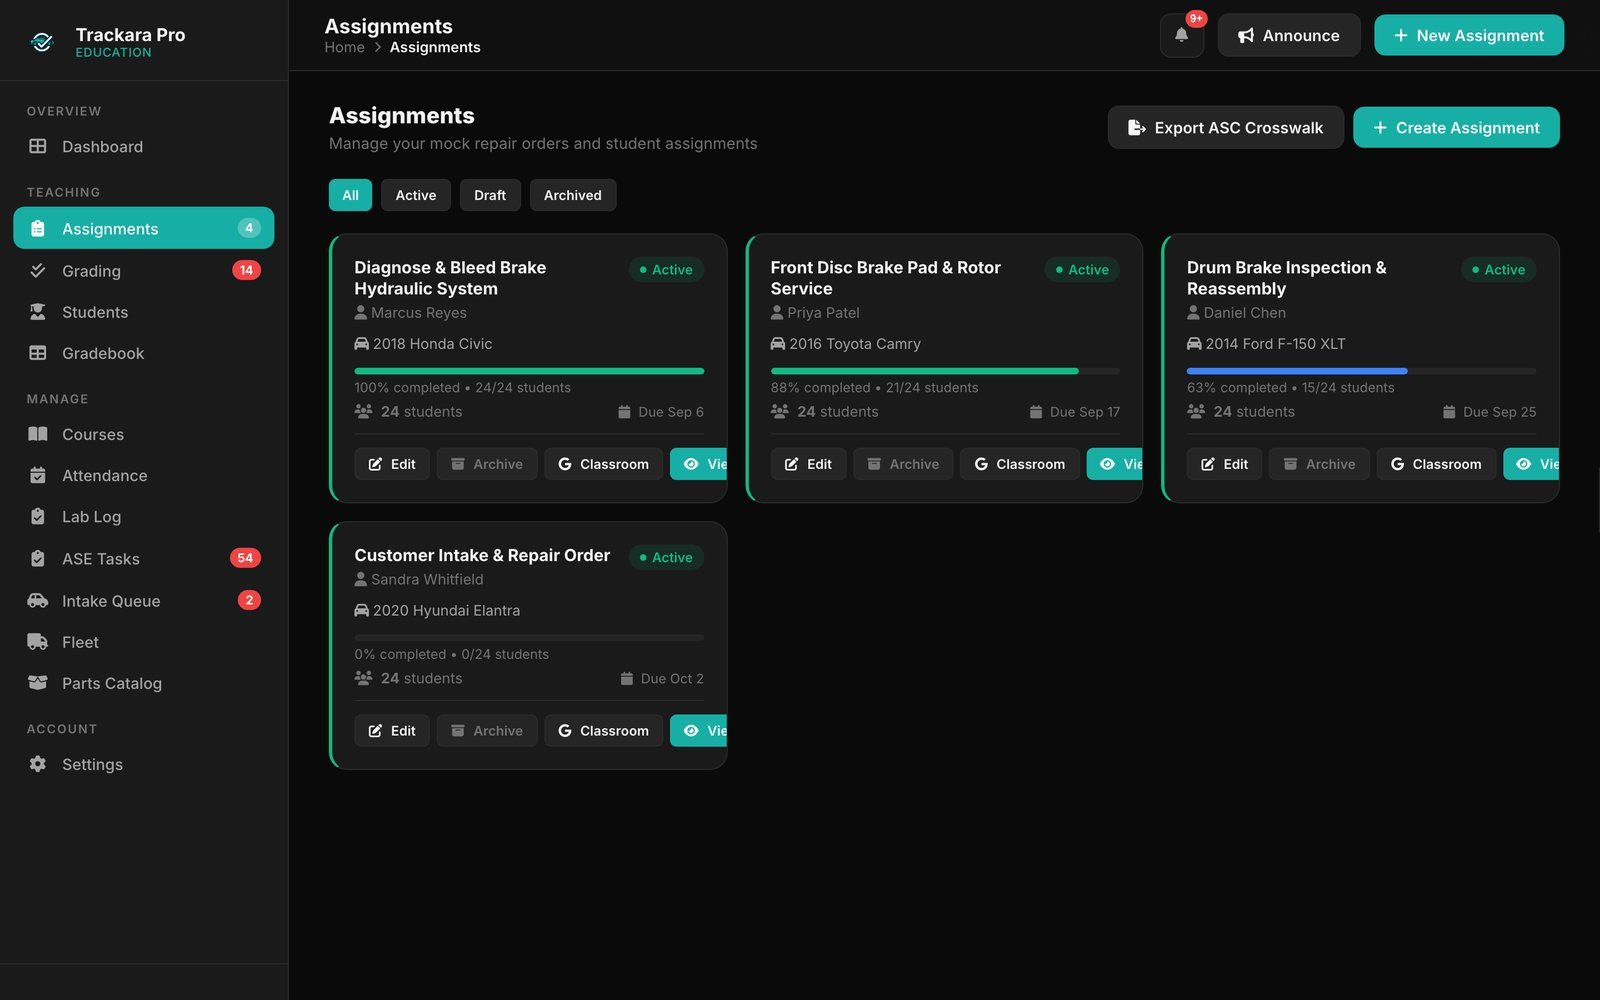Filter assignments by Active
The height and width of the screenshot is (1000, 1600).
tap(416, 195)
